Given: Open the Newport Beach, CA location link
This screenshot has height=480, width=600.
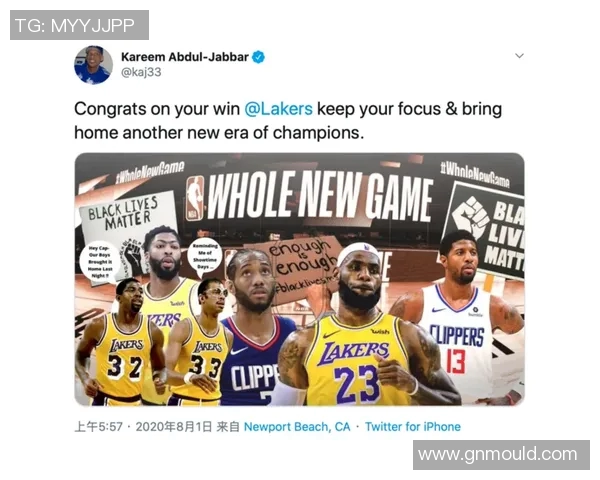Looking at the screenshot, I should pos(297,426).
